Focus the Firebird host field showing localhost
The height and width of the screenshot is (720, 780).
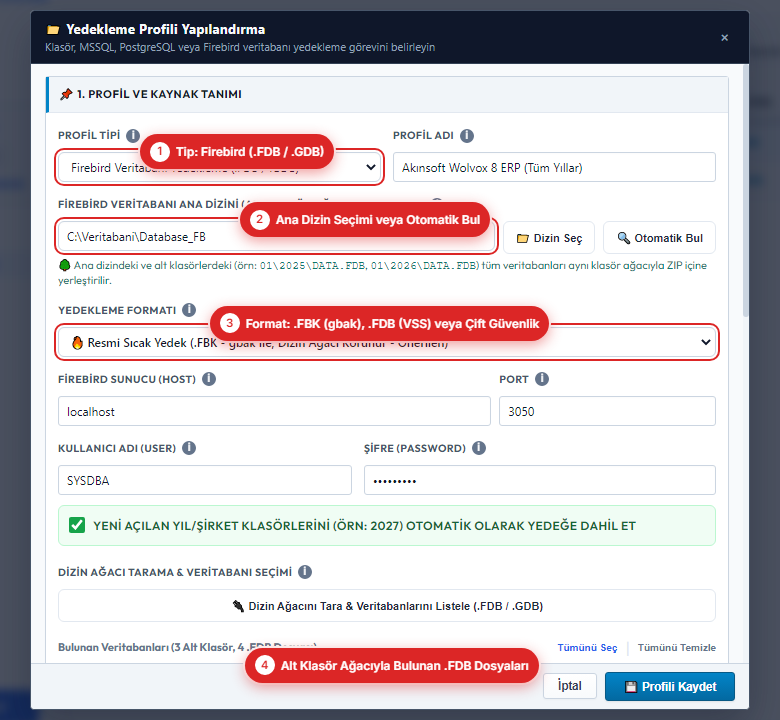tap(274, 411)
